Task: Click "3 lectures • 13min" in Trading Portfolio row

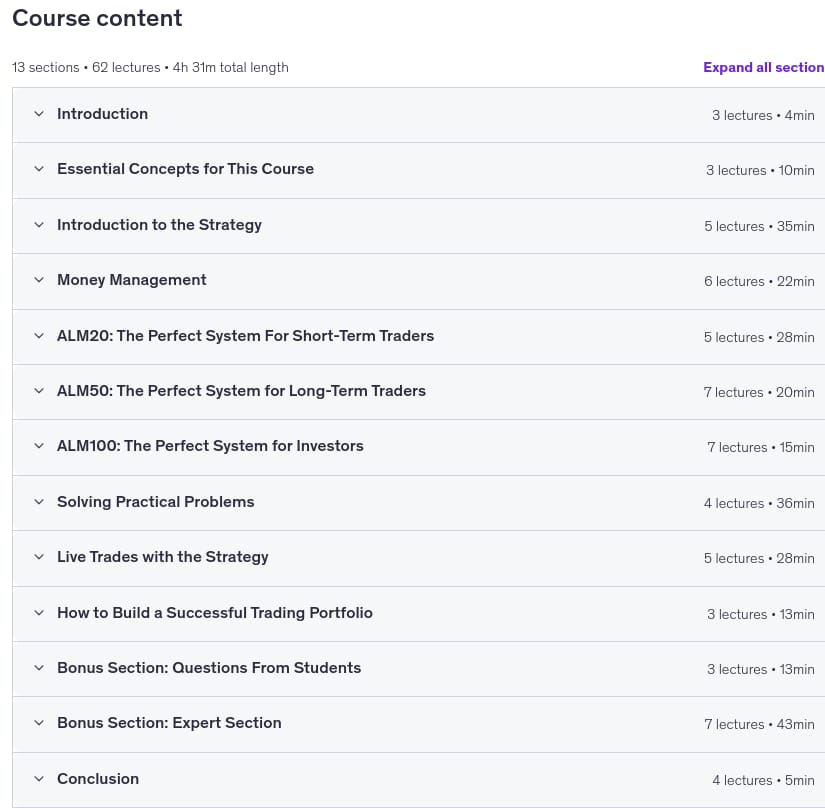Action: click(x=761, y=614)
